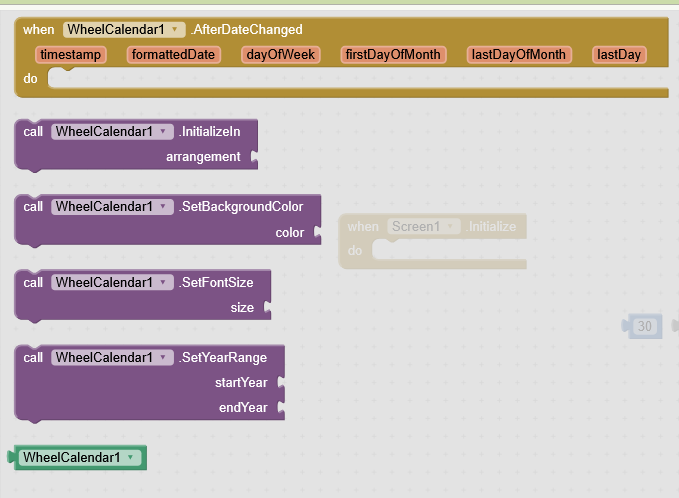The image size is (679, 498).
Task: Click the endYear input socket label
Action: [x=241, y=408]
